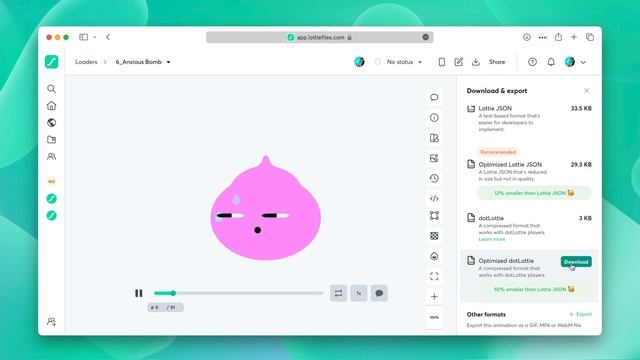The image size is (640, 360).
Task: Open the comments bubble tool
Action: pyautogui.click(x=434, y=97)
